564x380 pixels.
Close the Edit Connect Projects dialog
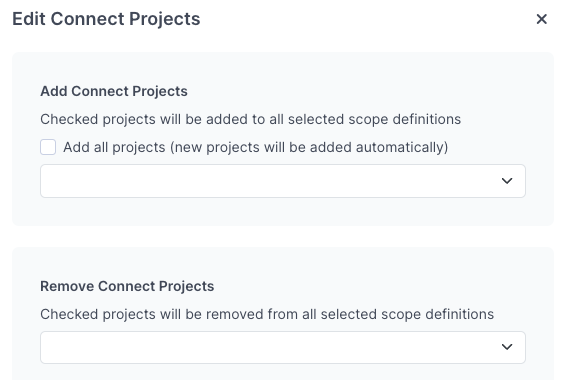click(541, 19)
